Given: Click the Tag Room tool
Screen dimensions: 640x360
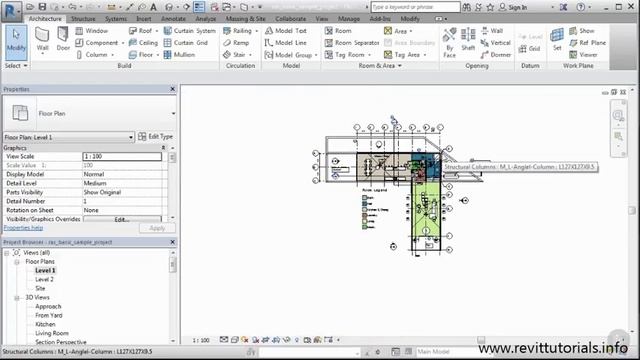Looking at the screenshot, I should click(x=344, y=54).
